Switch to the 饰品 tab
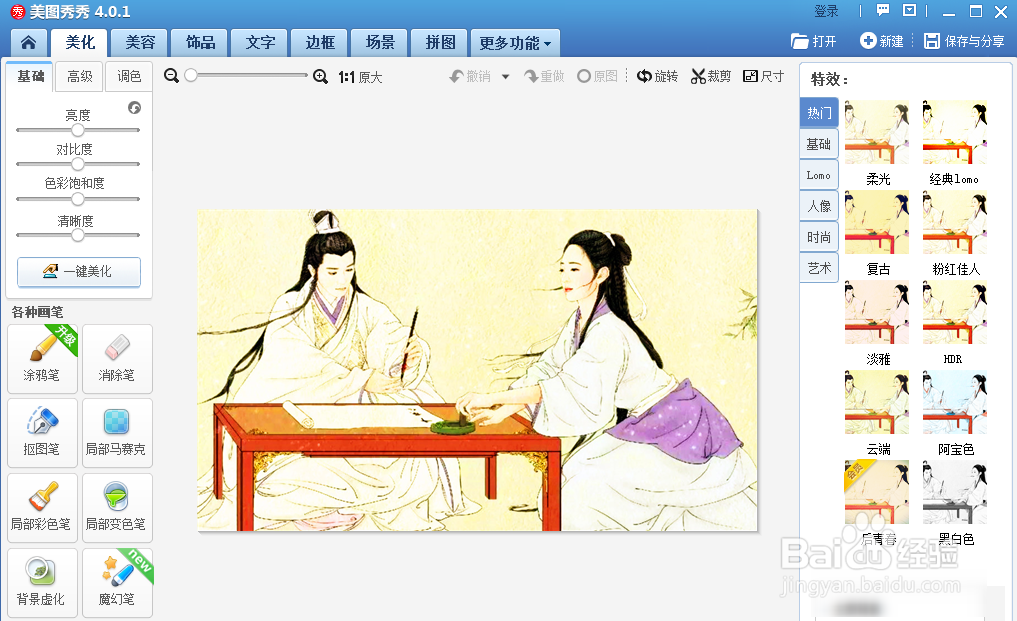The height and width of the screenshot is (621, 1017). 200,43
